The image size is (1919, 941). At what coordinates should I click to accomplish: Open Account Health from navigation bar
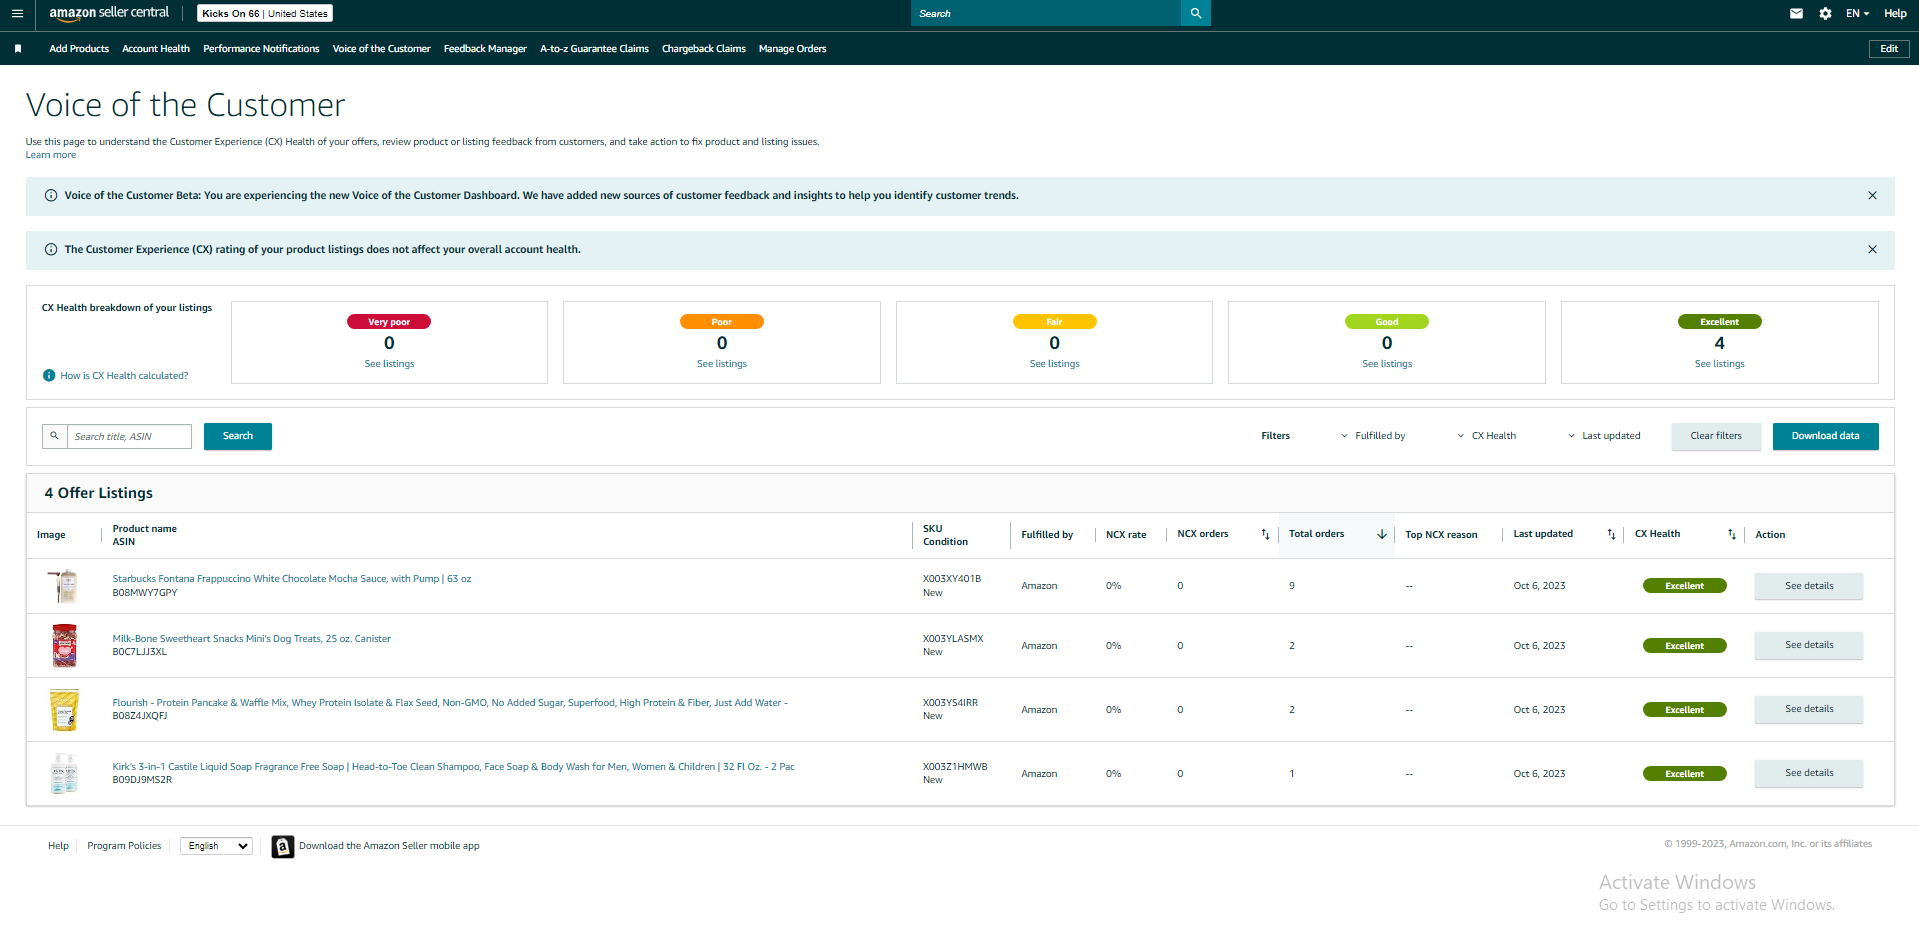pyautogui.click(x=156, y=49)
